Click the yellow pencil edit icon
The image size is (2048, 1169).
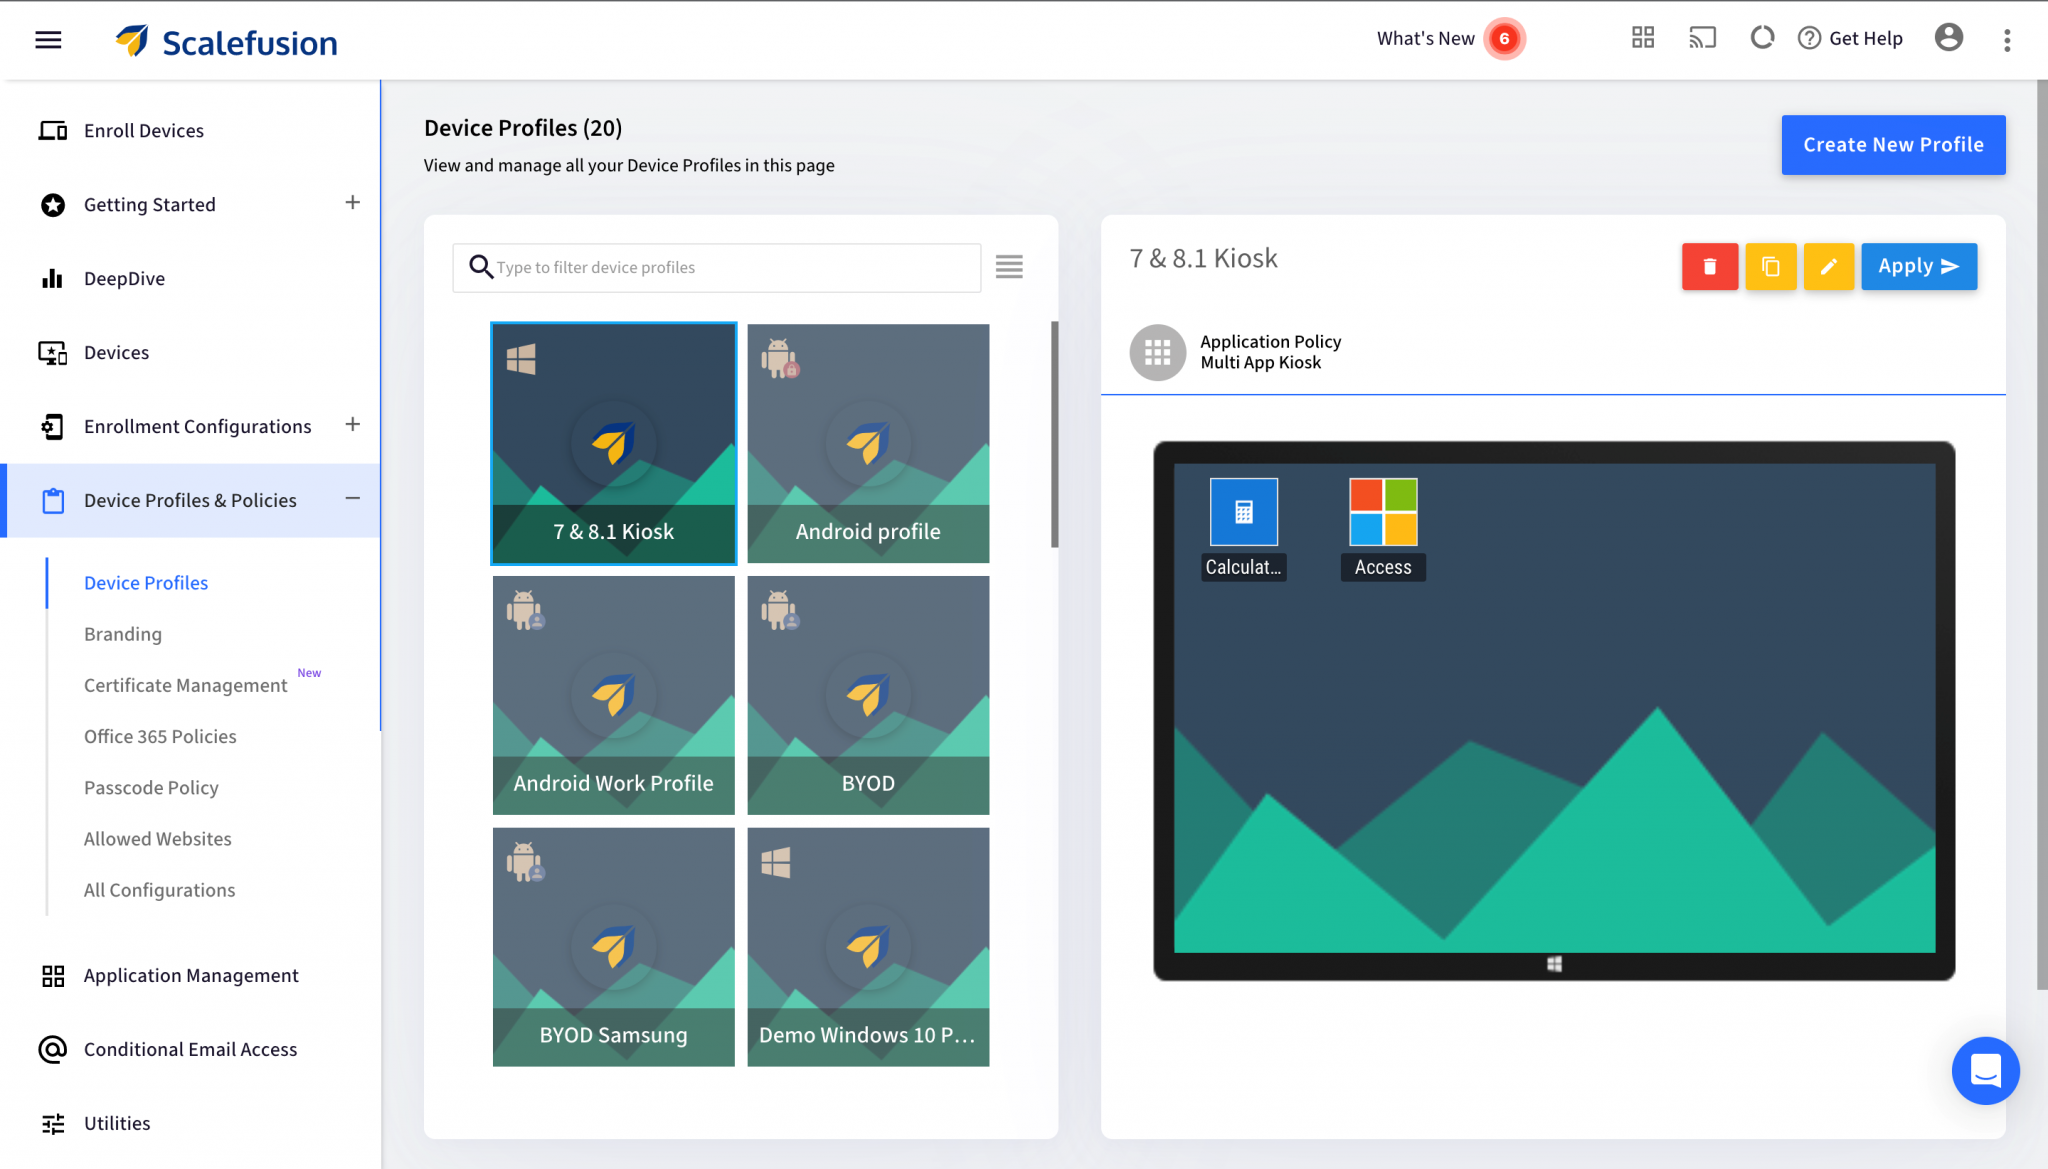(1828, 266)
